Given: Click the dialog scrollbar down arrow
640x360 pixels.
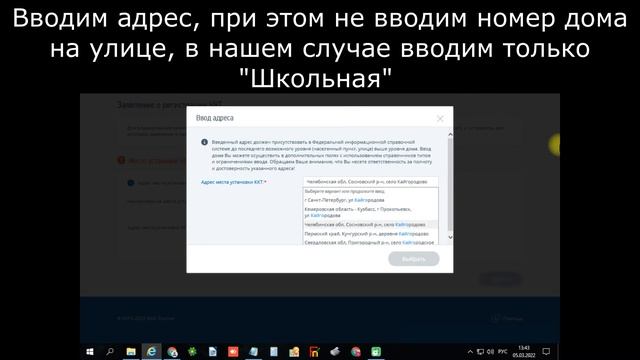Looking at the screenshot, I should [450, 237].
